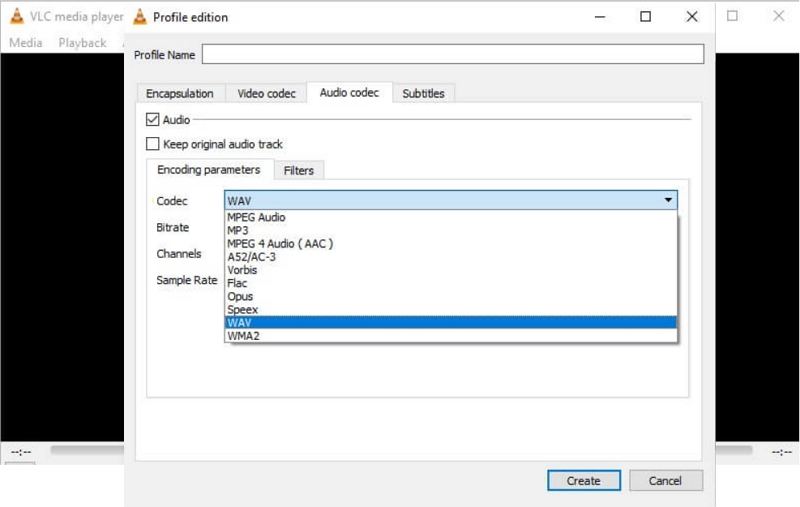Maximize the Profile edition dialog
The width and height of the screenshot is (800, 507).
click(645, 17)
